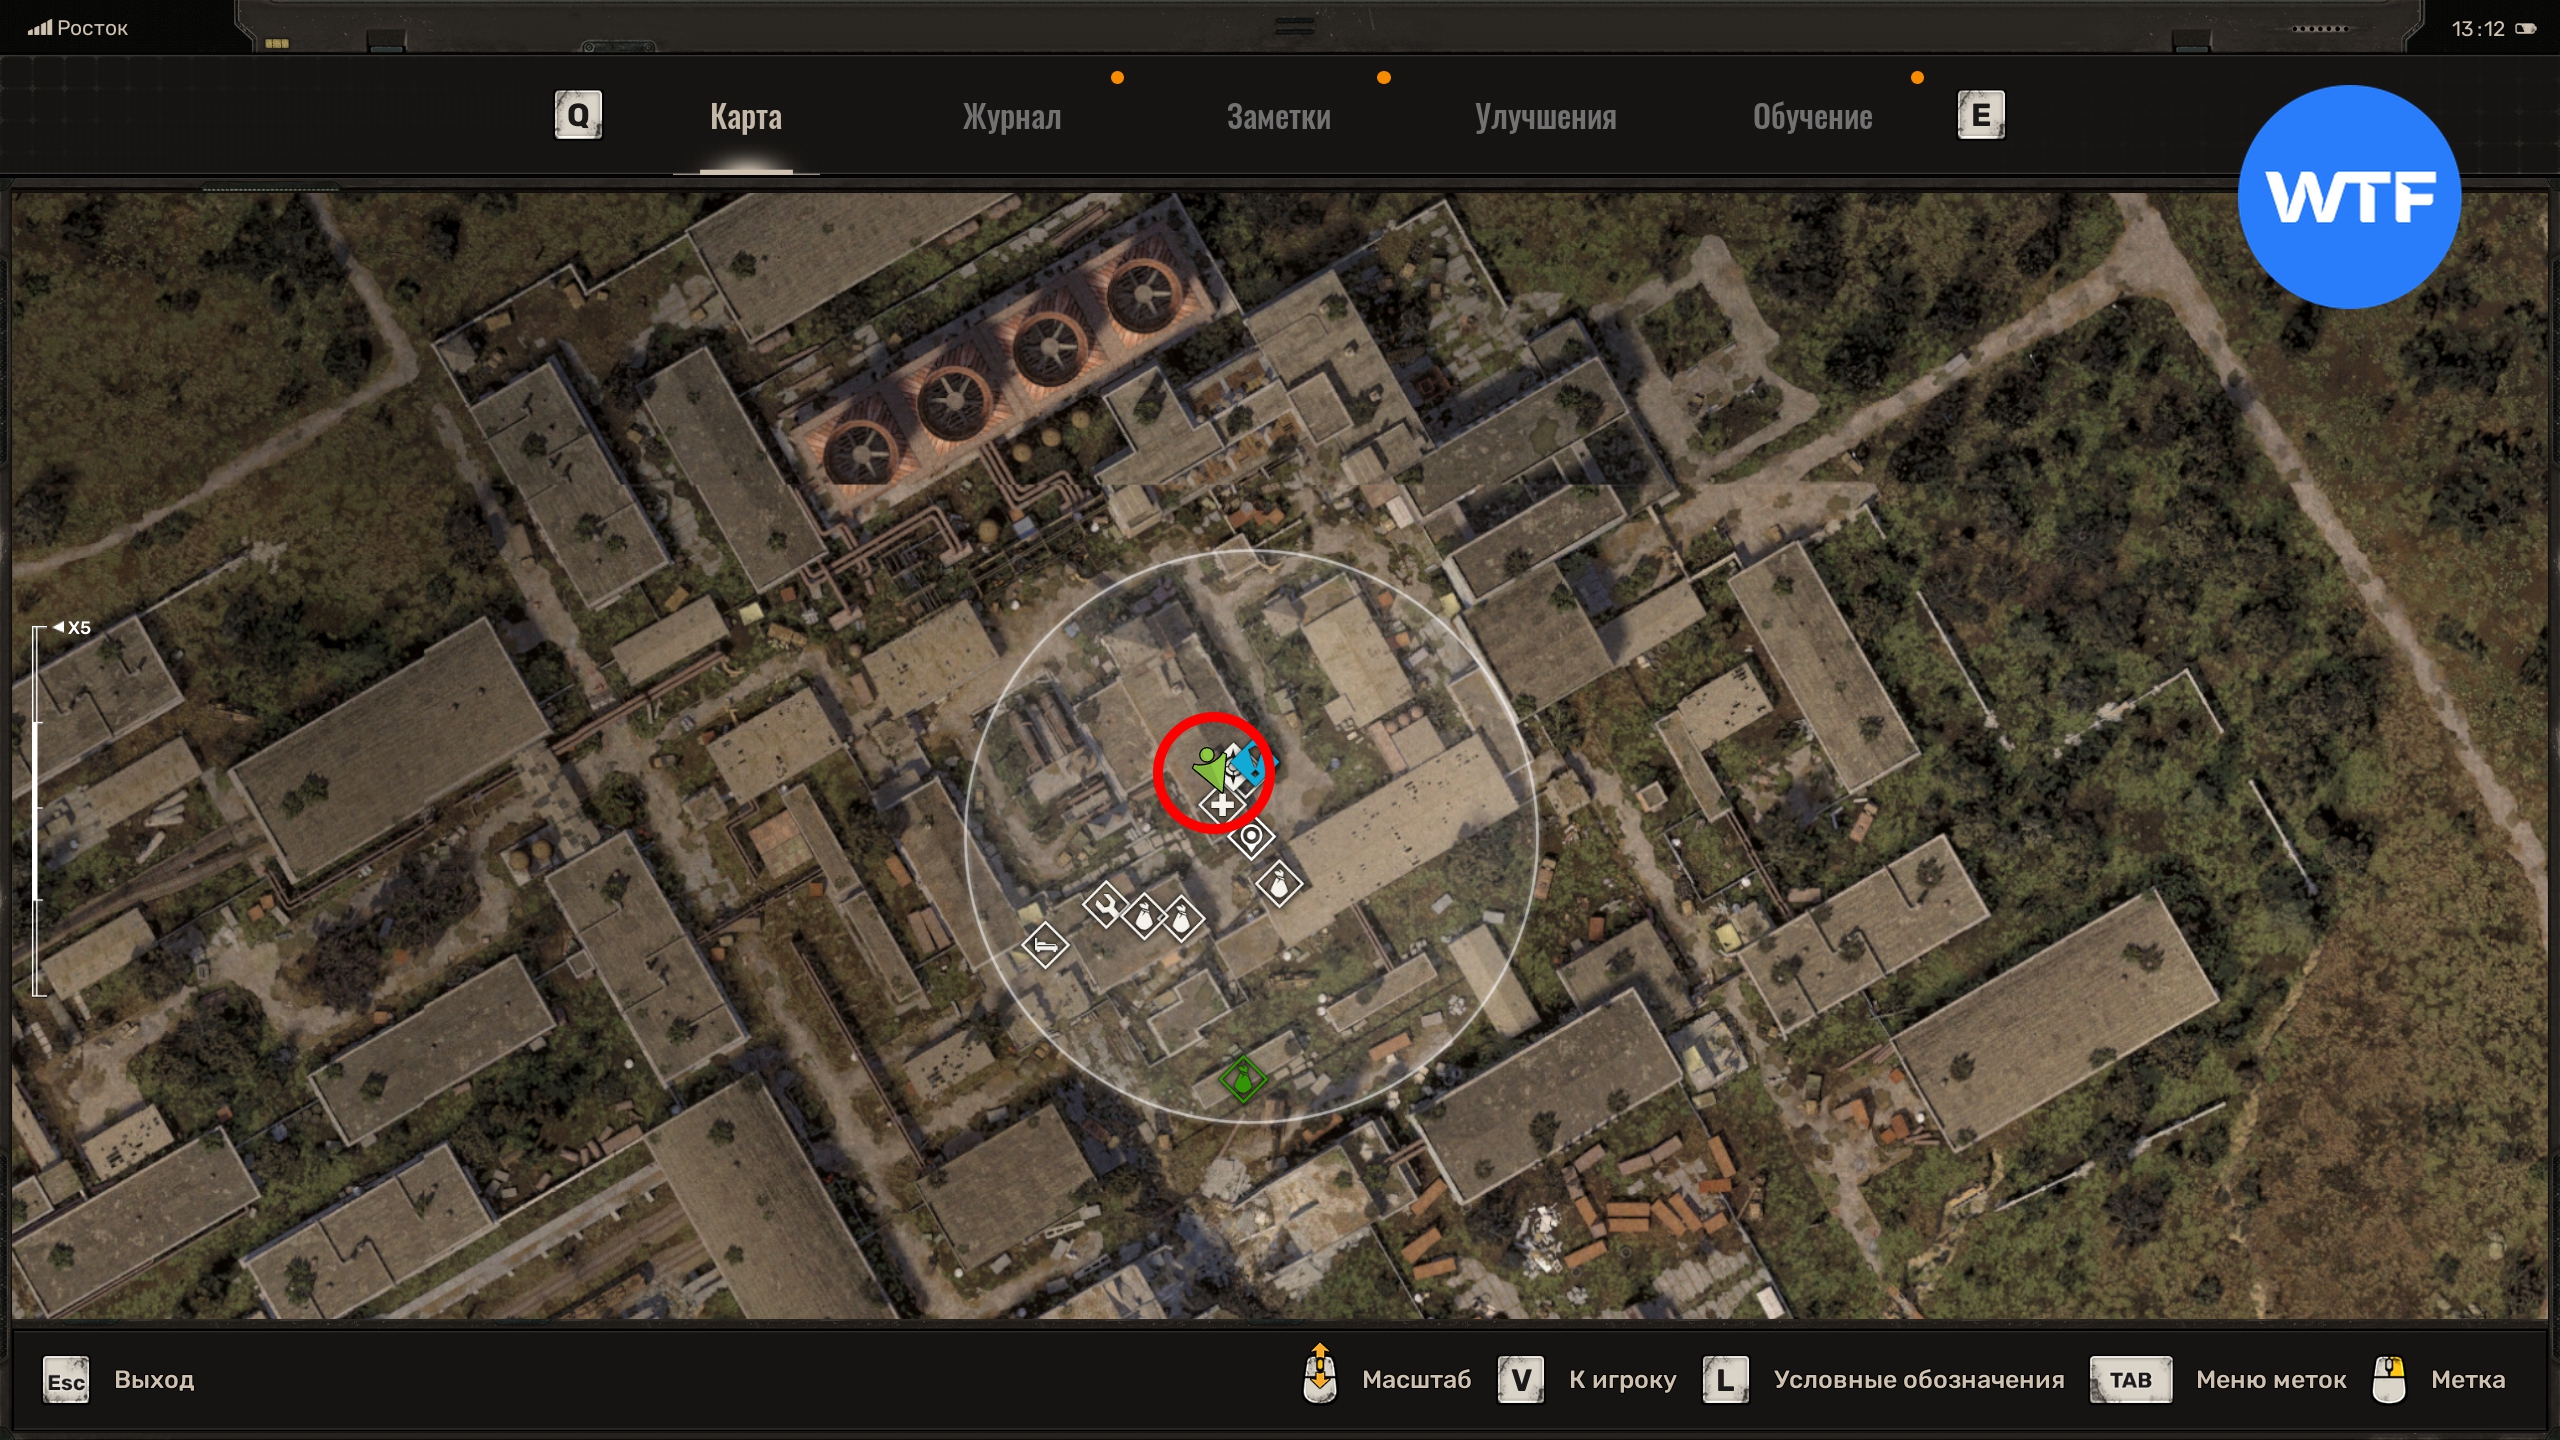2560x1440 pixels.
Task: Go to the Обучение tab
Action: pyautogui.click(x=1812, y=117)
